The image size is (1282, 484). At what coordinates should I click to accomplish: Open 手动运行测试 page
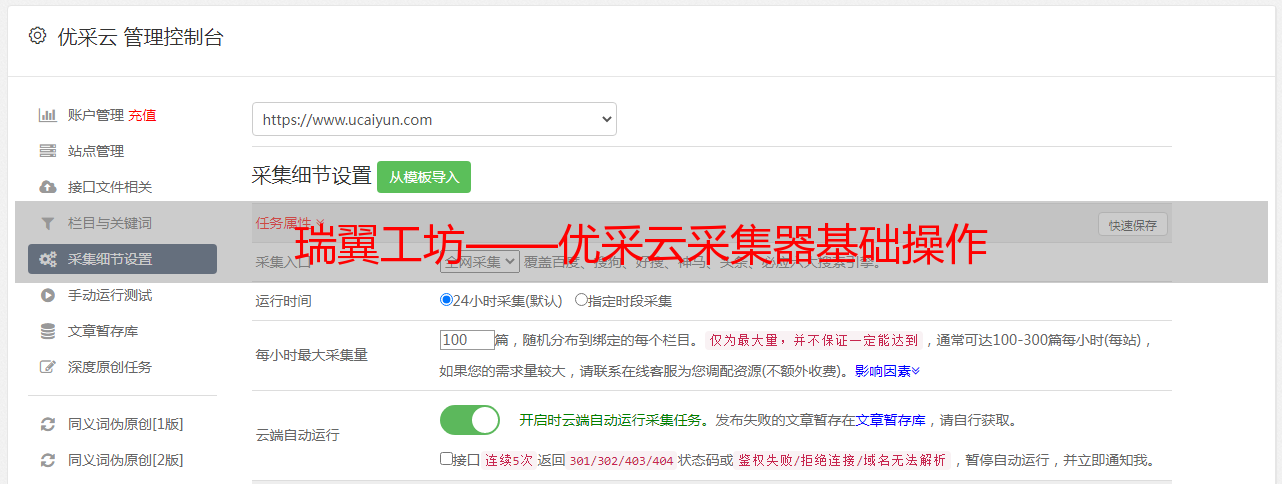point(110,295)
